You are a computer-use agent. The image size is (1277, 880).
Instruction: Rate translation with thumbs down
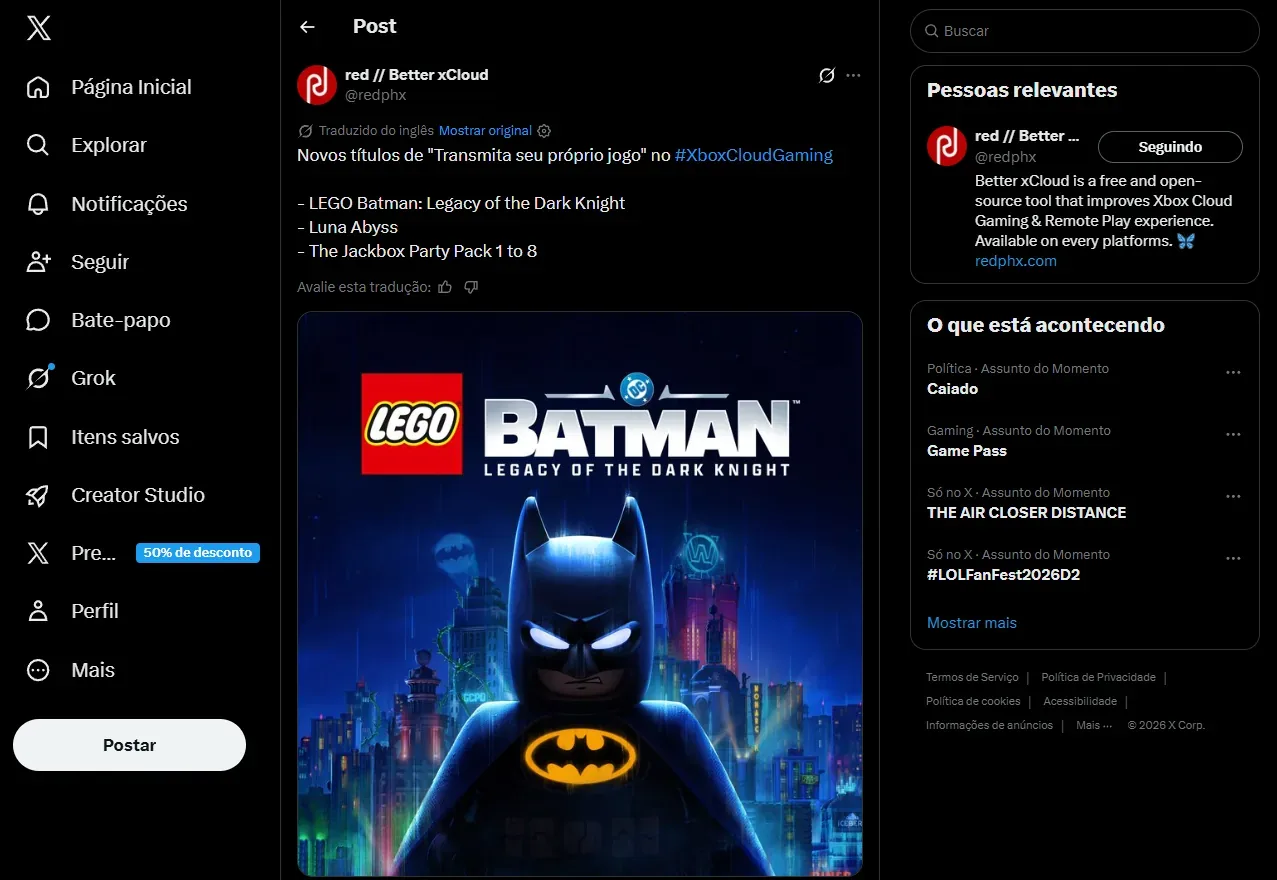click(x=471, y=287)
